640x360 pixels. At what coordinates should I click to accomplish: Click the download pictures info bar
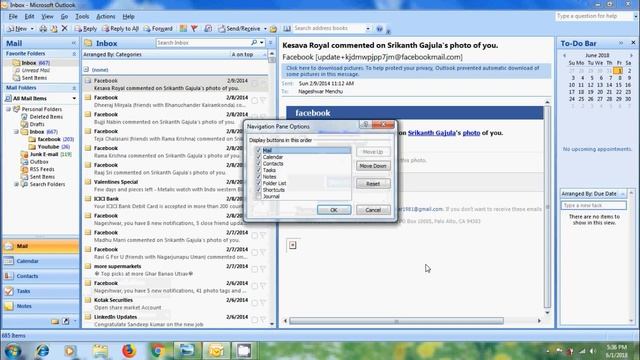coord(416,71)
